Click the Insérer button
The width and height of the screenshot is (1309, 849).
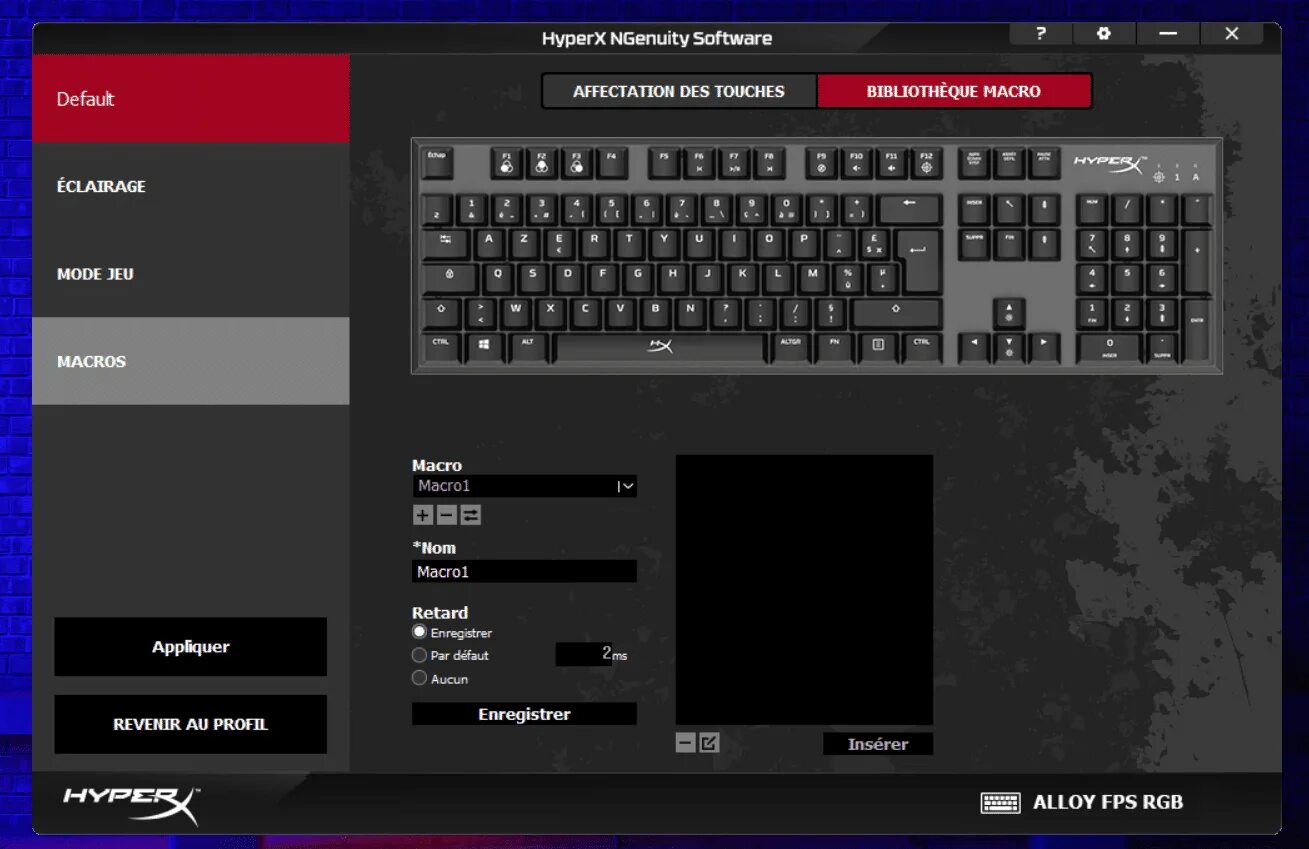coord(878,744)
